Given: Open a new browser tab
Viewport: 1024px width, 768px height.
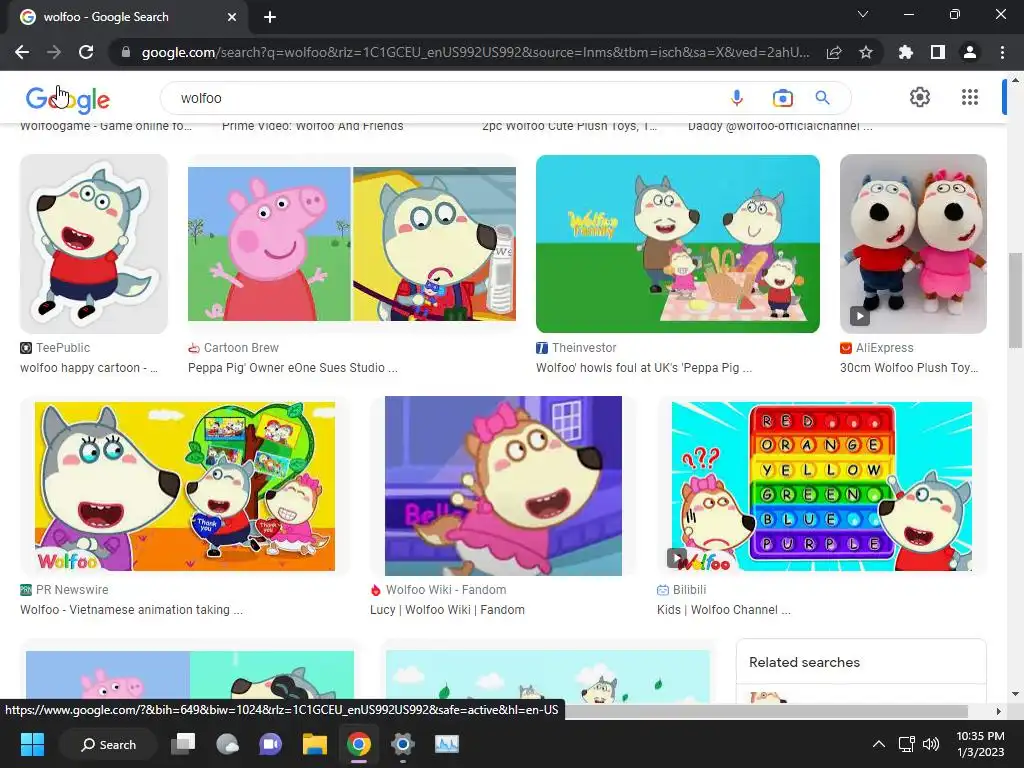Looking at the screenshot, I should [x=270, y=17].
